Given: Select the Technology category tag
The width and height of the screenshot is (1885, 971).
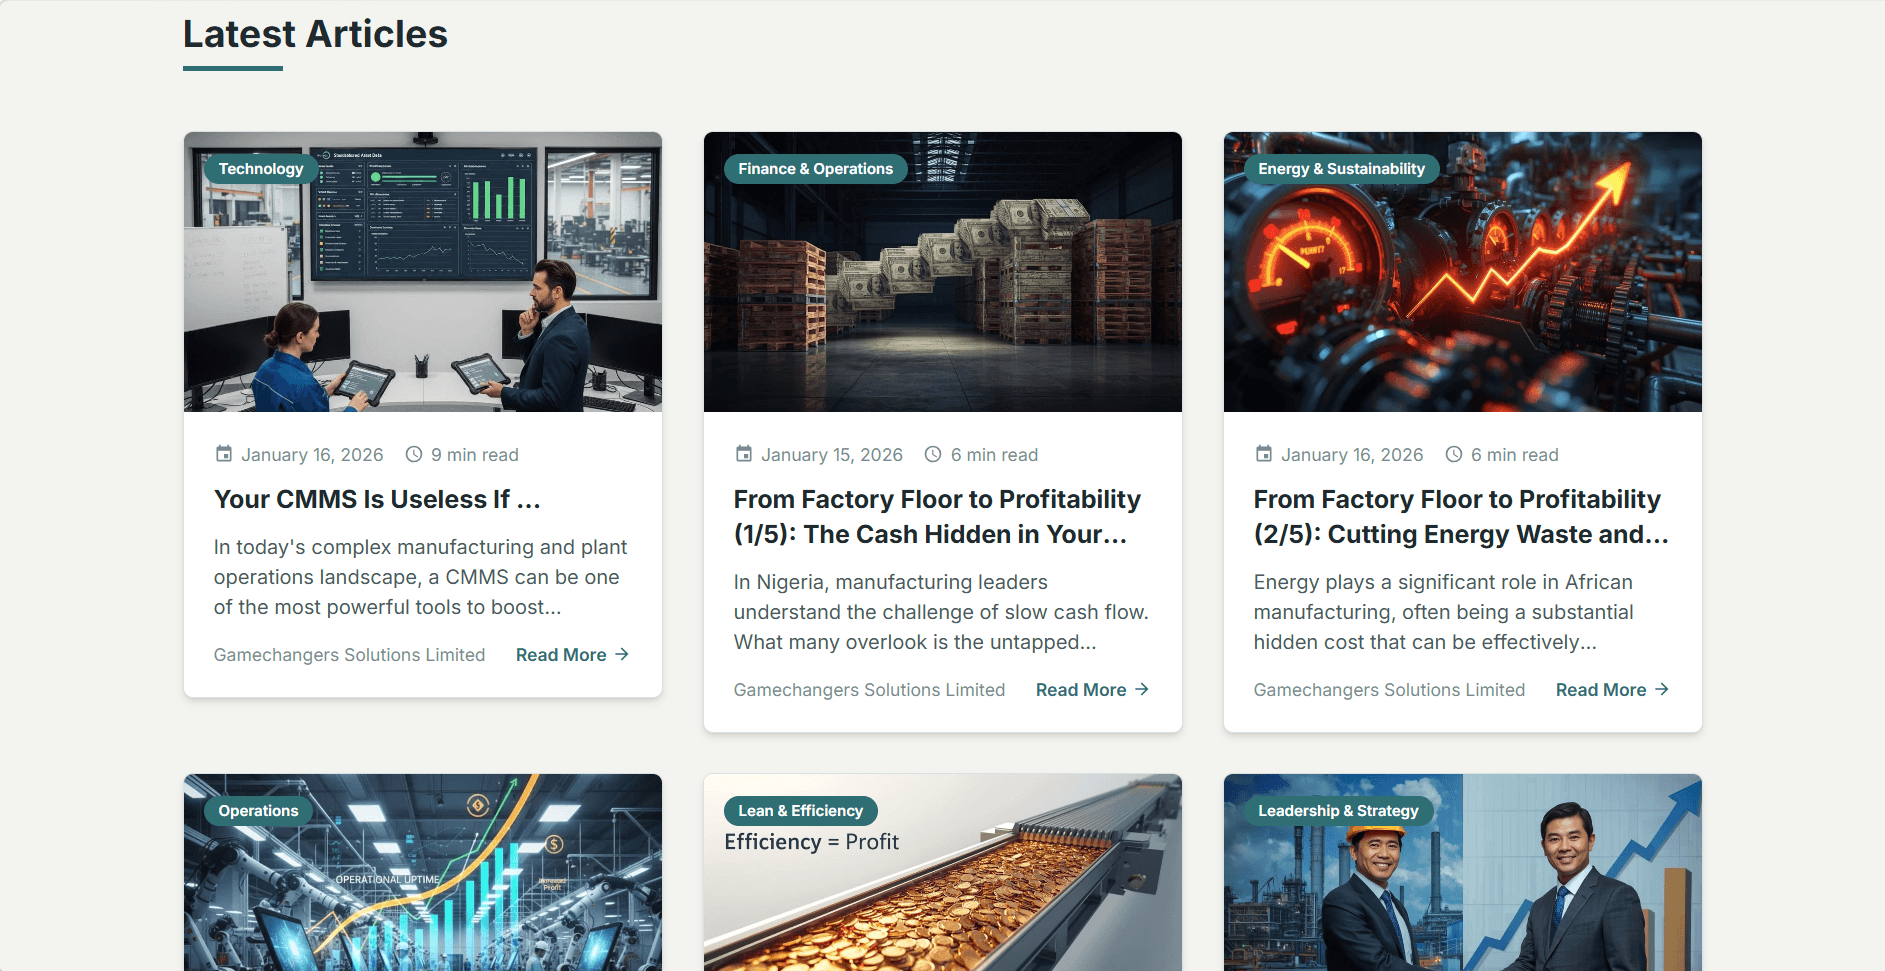Looking at the screenshot, I should [261, 169].
